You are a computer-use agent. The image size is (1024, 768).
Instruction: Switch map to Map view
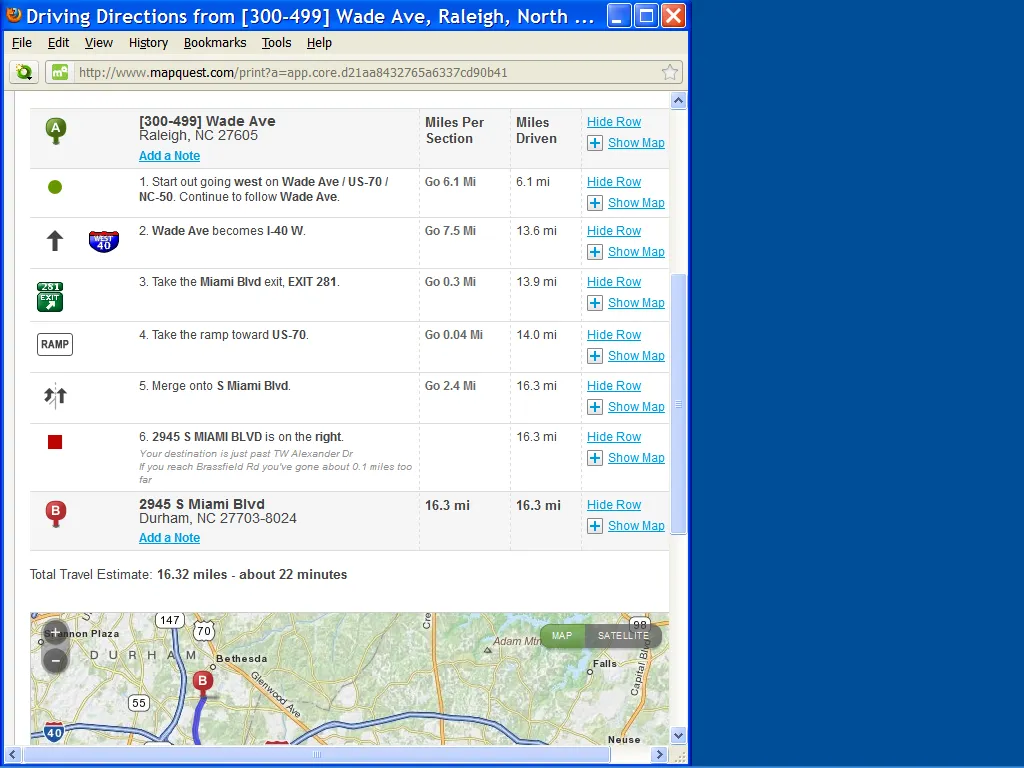pyautogui.click(x=562, y=636)
